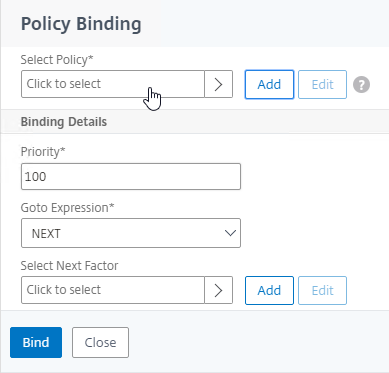The width and height of the screenshot is (389, 373).
Task: Click the Goto Expression* label
Action: point(67,208)
